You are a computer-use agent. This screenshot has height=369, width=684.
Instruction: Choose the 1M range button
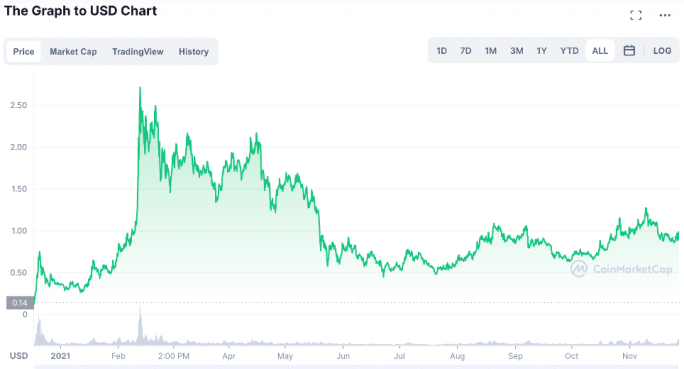491,51
